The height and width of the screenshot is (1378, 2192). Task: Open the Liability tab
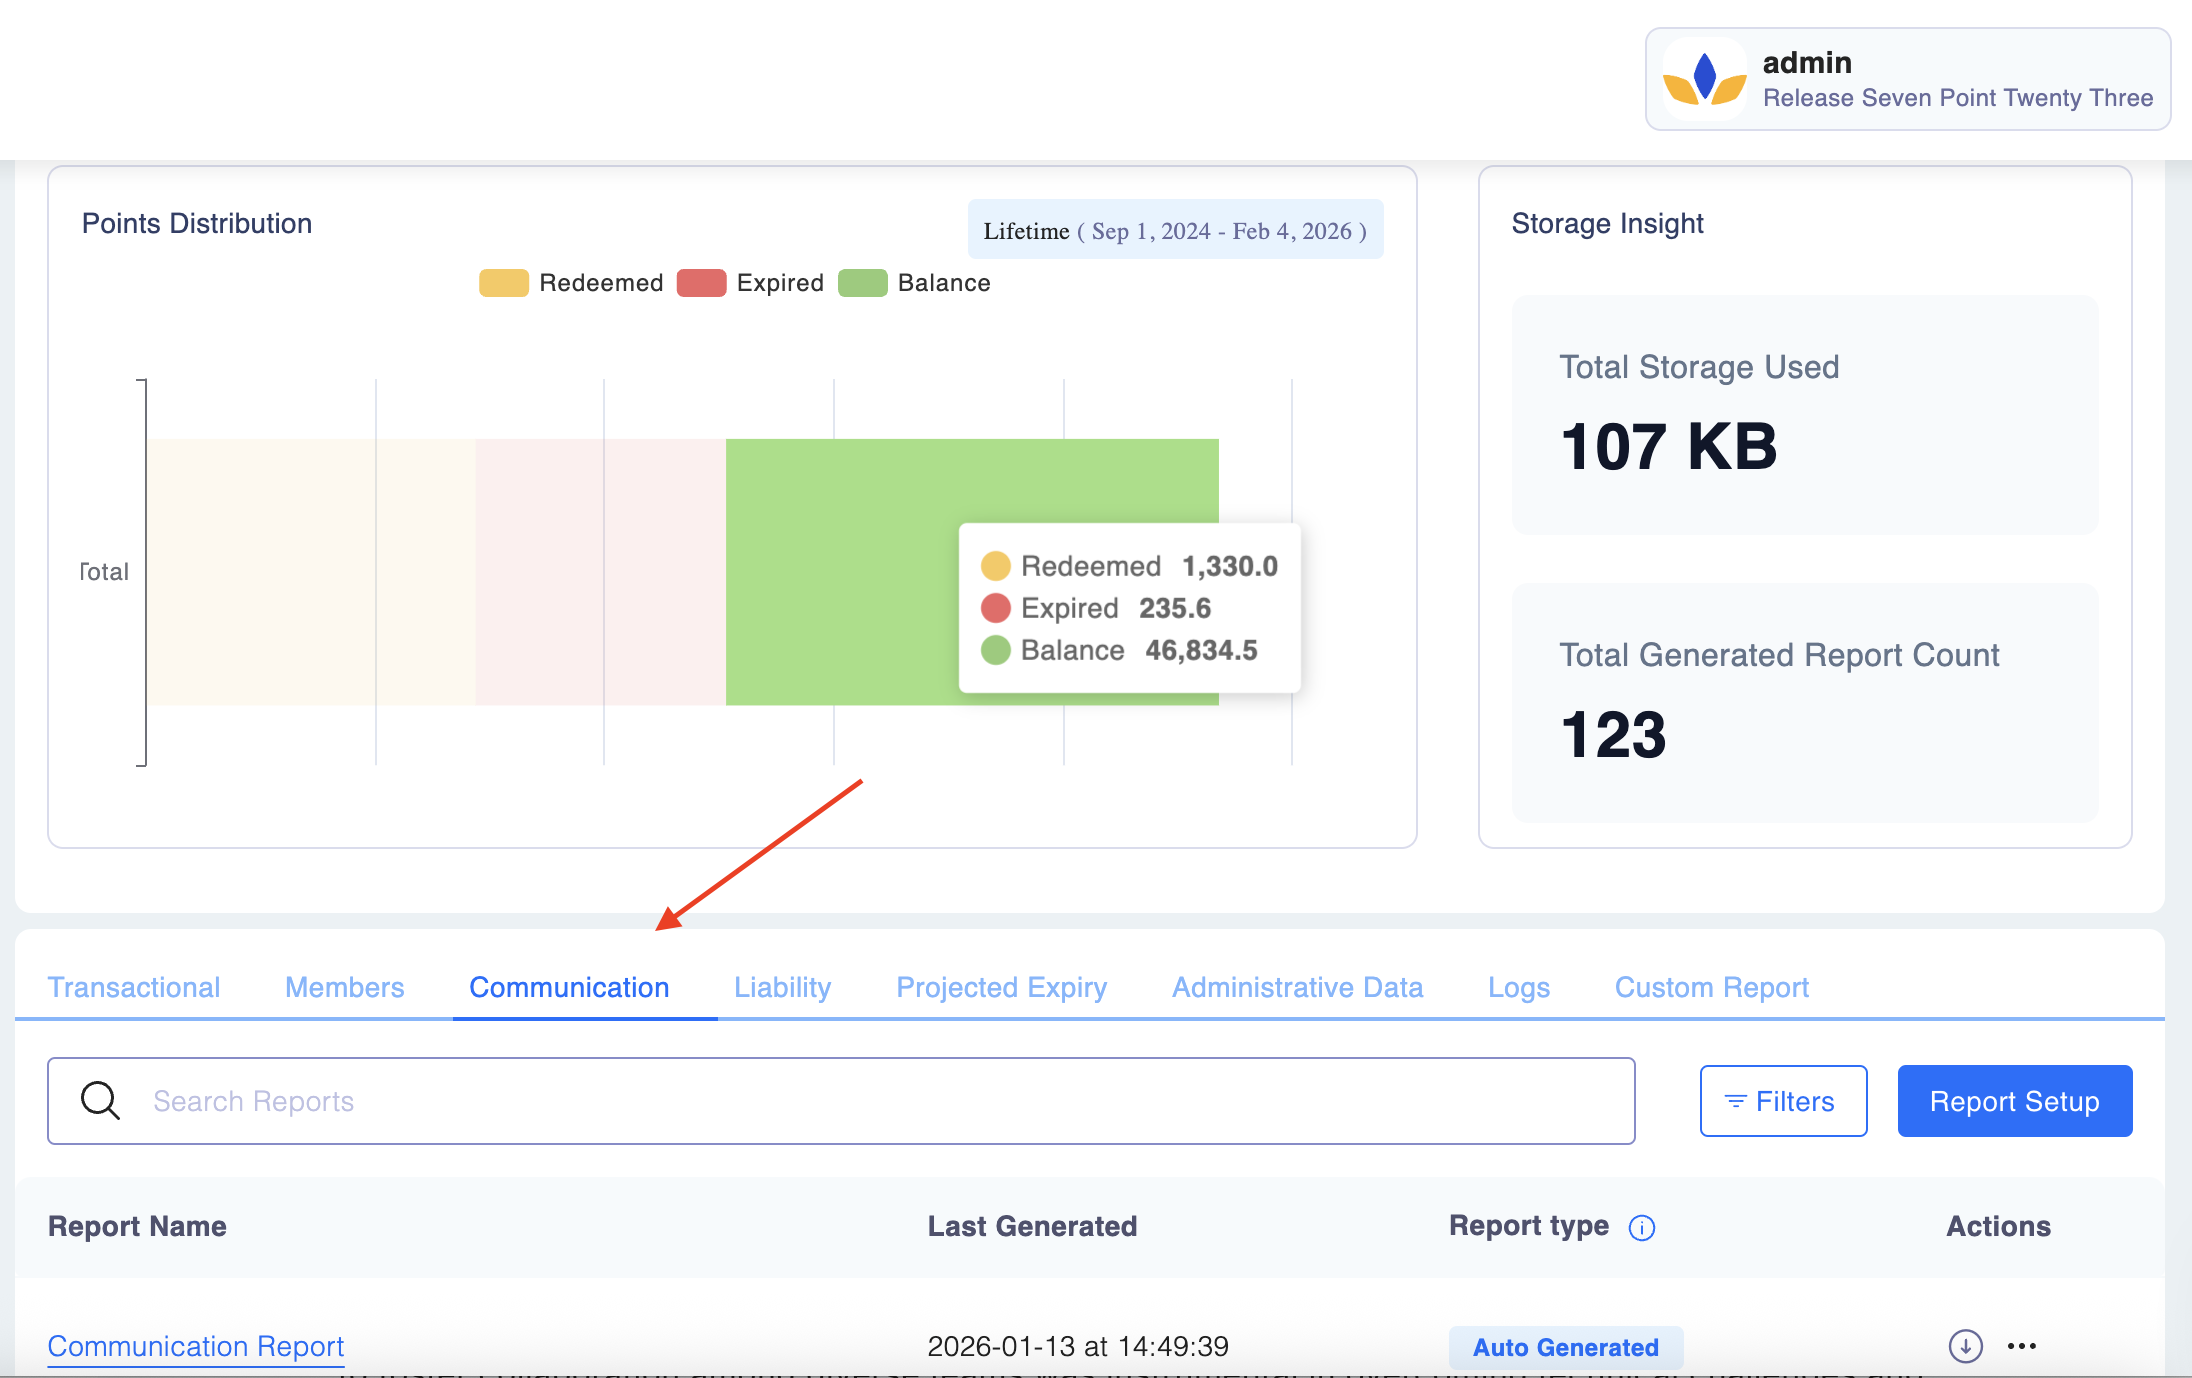tap(782, 987)
